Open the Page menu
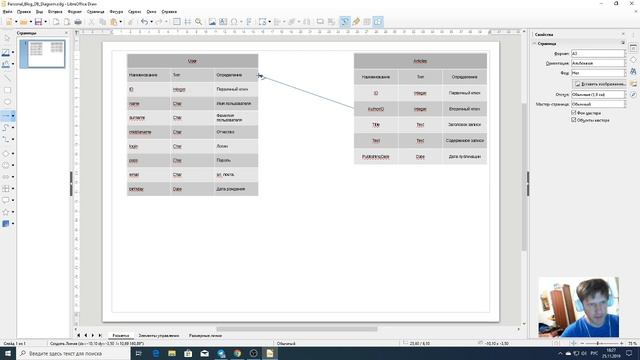 tap(96, 12)
